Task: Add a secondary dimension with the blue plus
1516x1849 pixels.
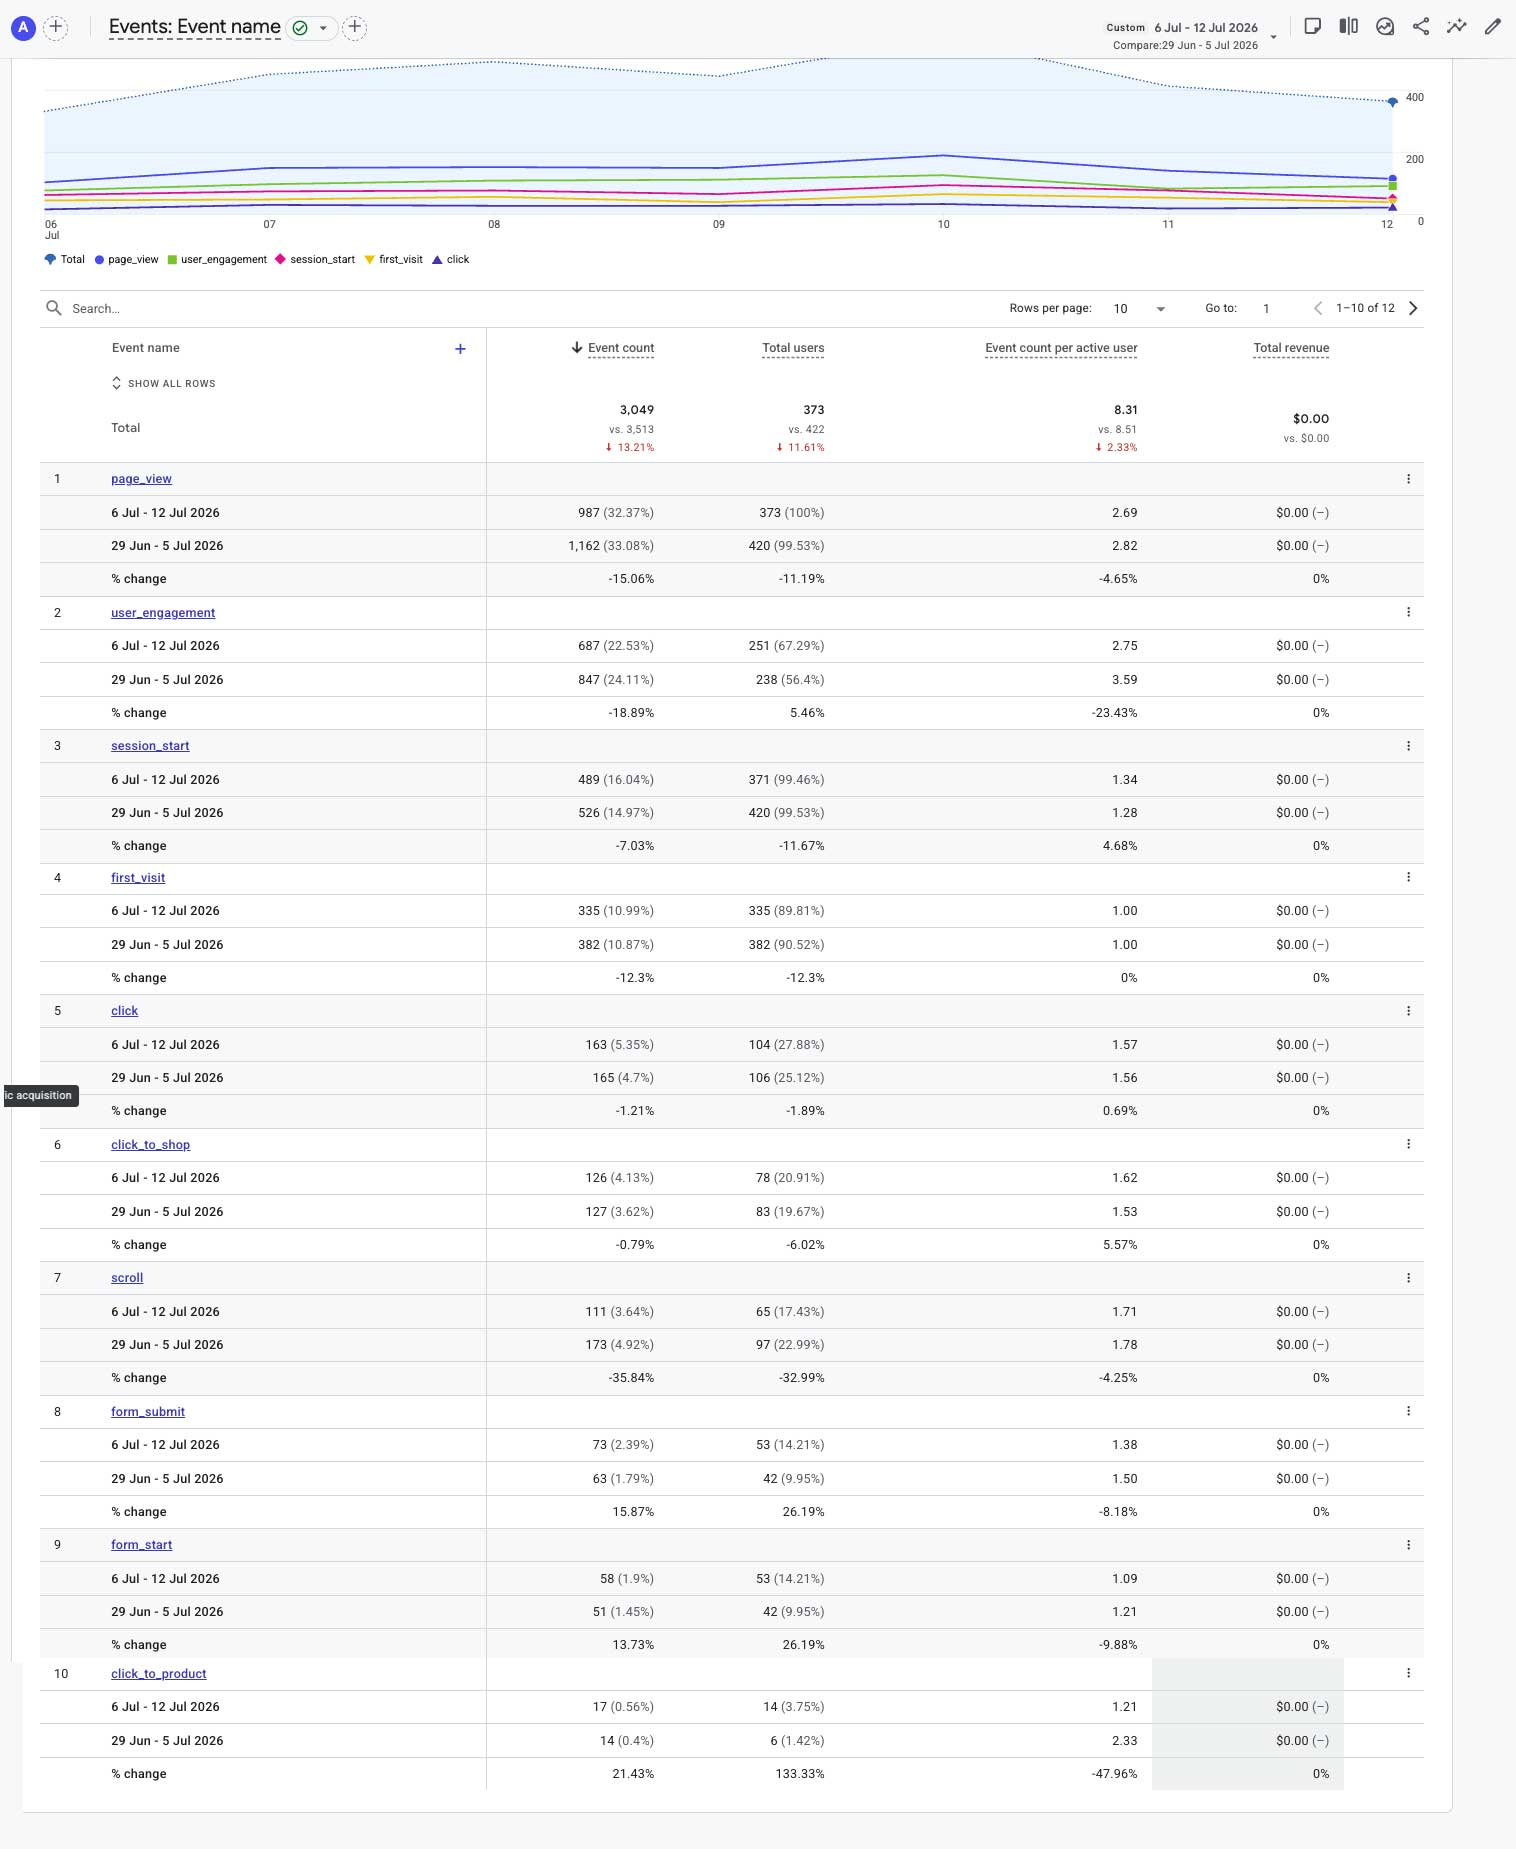Action: click(x=460, y=349)
